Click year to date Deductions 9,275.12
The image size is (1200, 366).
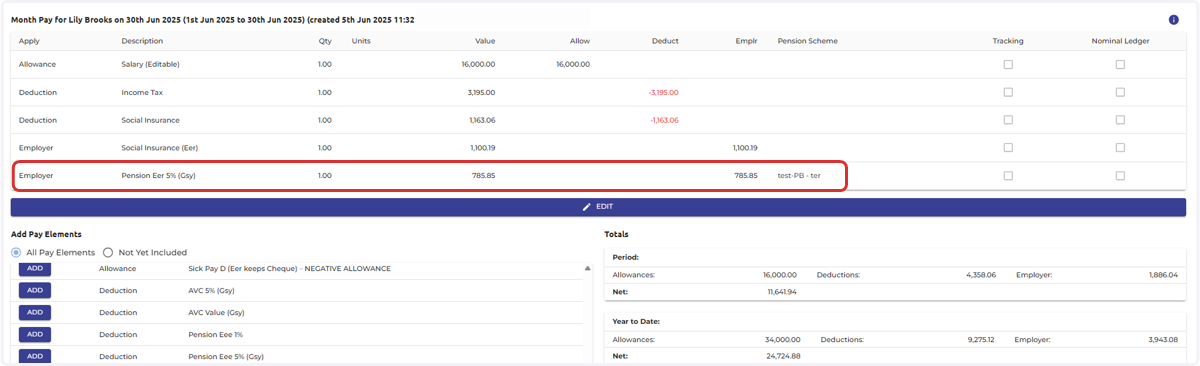tap(982, 340)
